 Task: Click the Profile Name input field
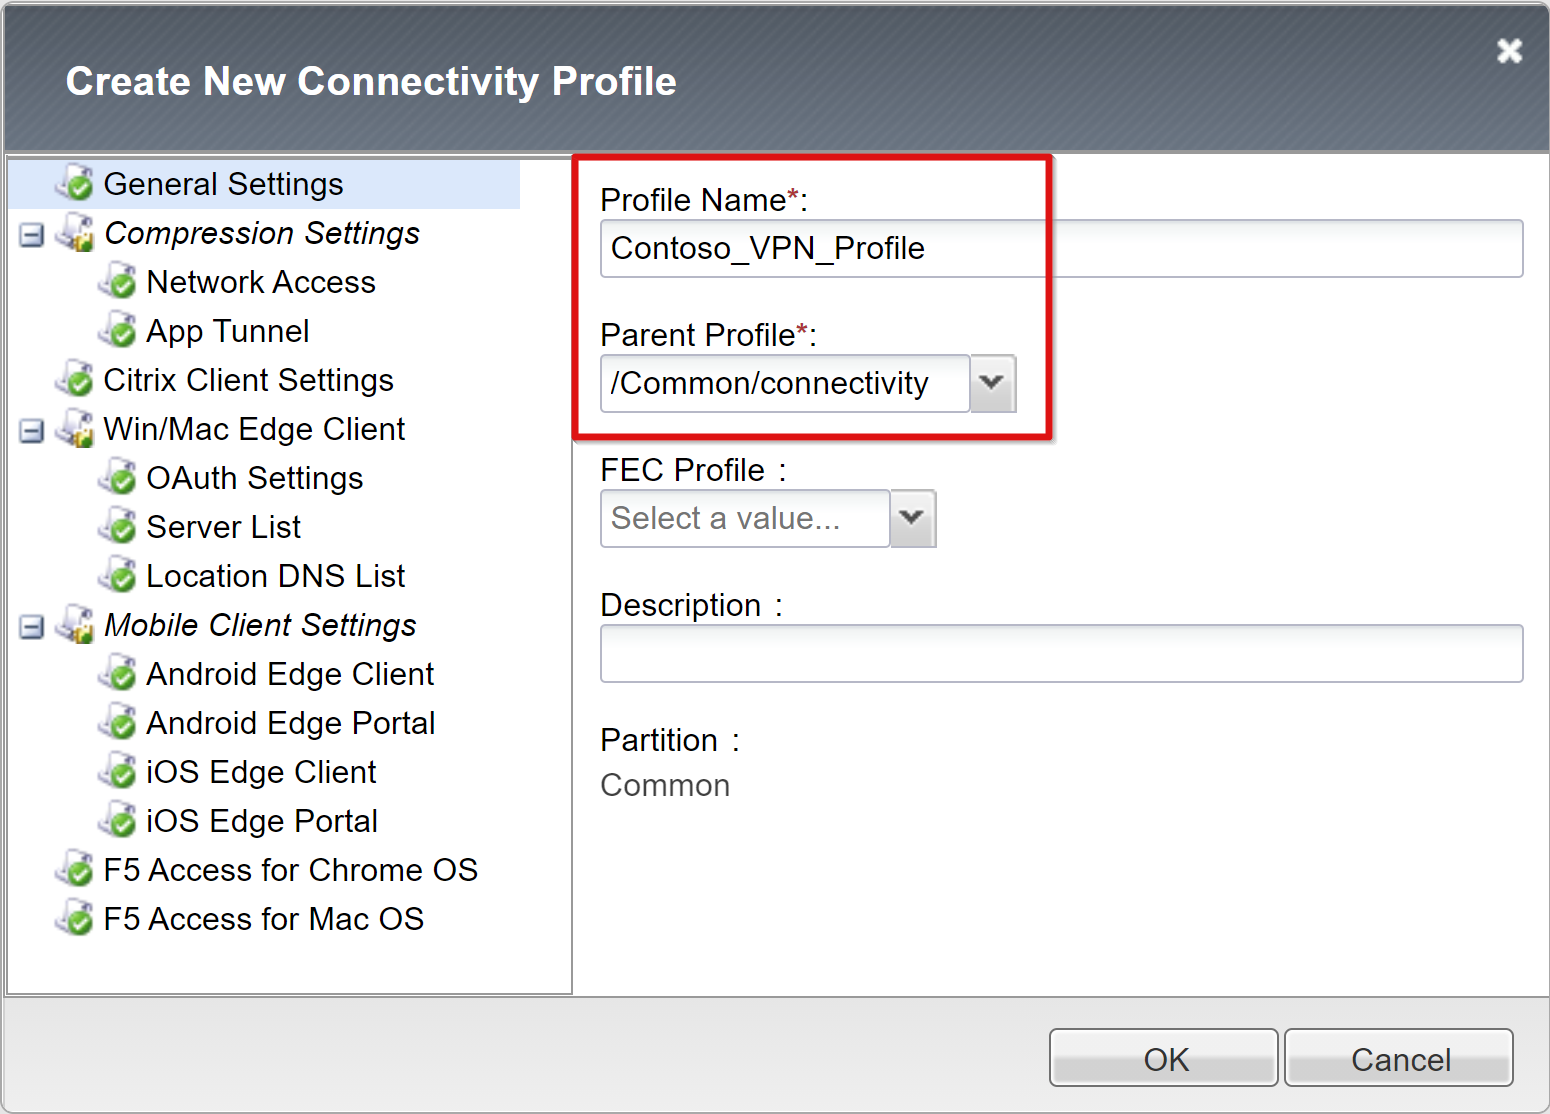1061,248
